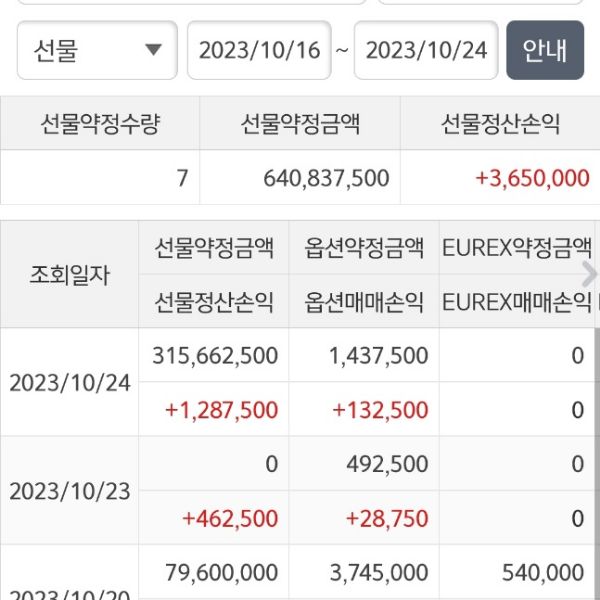Tap the EUREX매매손익 sub-header
This screenshot has height=600, width=600.
(516, 301)
